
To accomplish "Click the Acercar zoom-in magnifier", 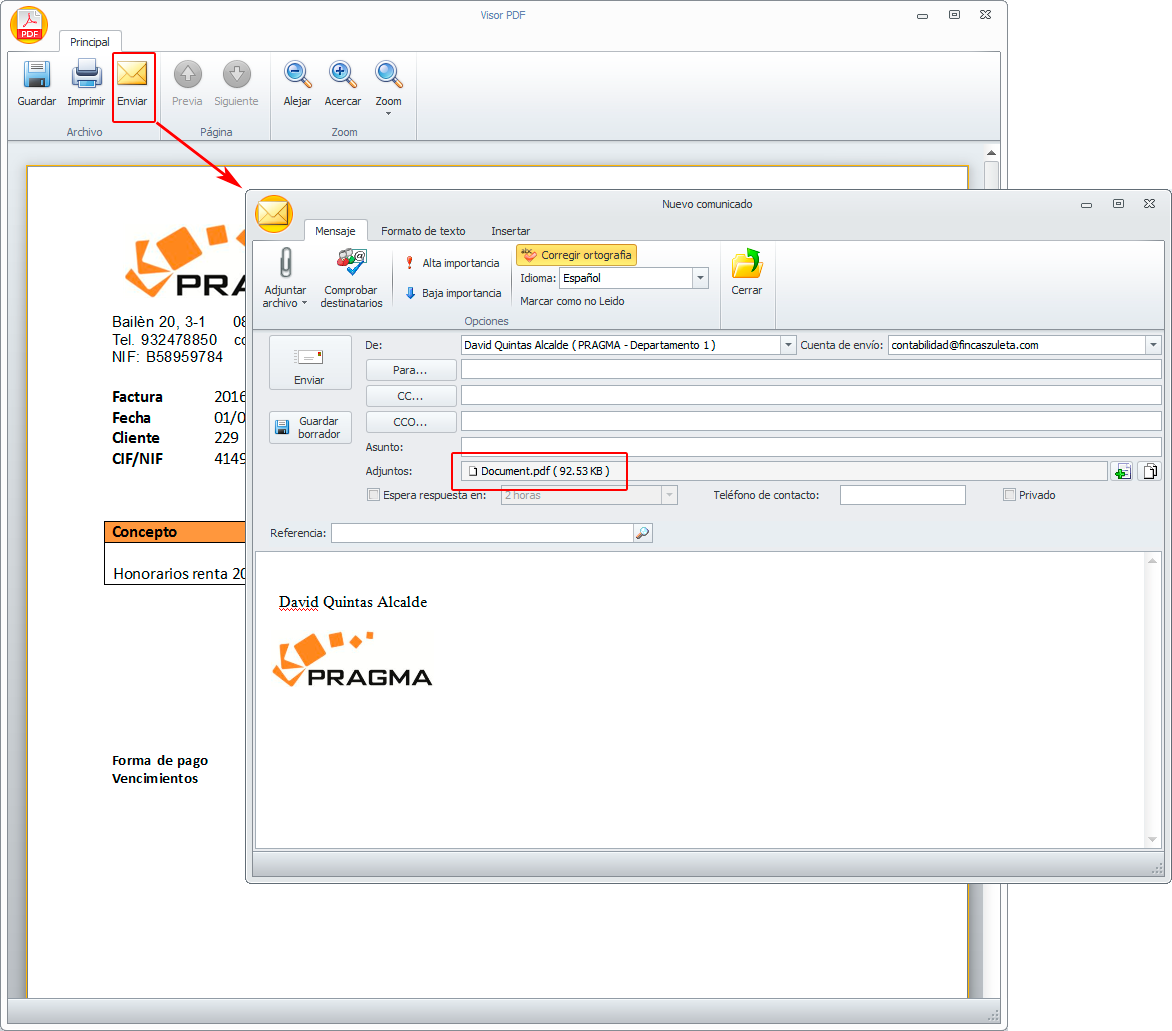I will [x=342, y=74].
